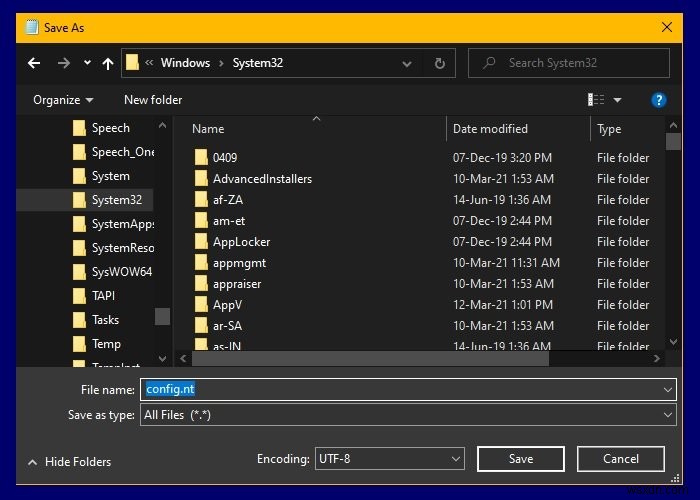The image size is (700, 500).
Task: Expand the File name dropdown arrow
Action: point(668,390)
